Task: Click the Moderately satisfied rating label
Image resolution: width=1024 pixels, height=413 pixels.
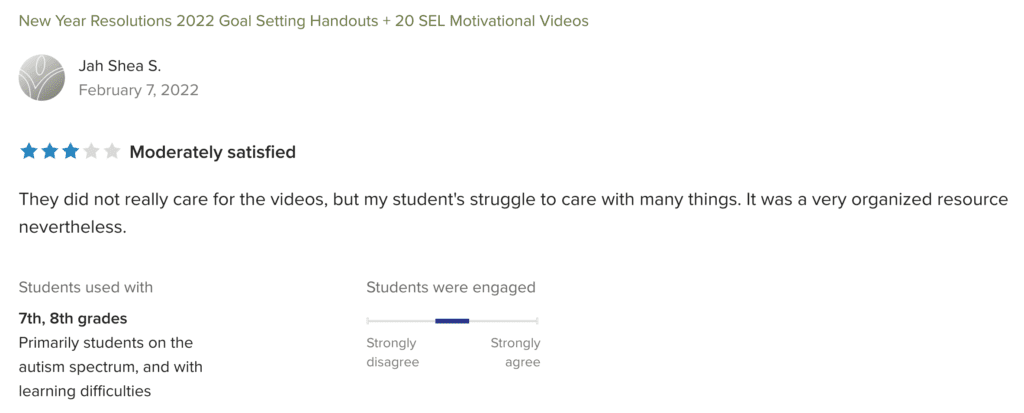Action: tap(212, 152)
